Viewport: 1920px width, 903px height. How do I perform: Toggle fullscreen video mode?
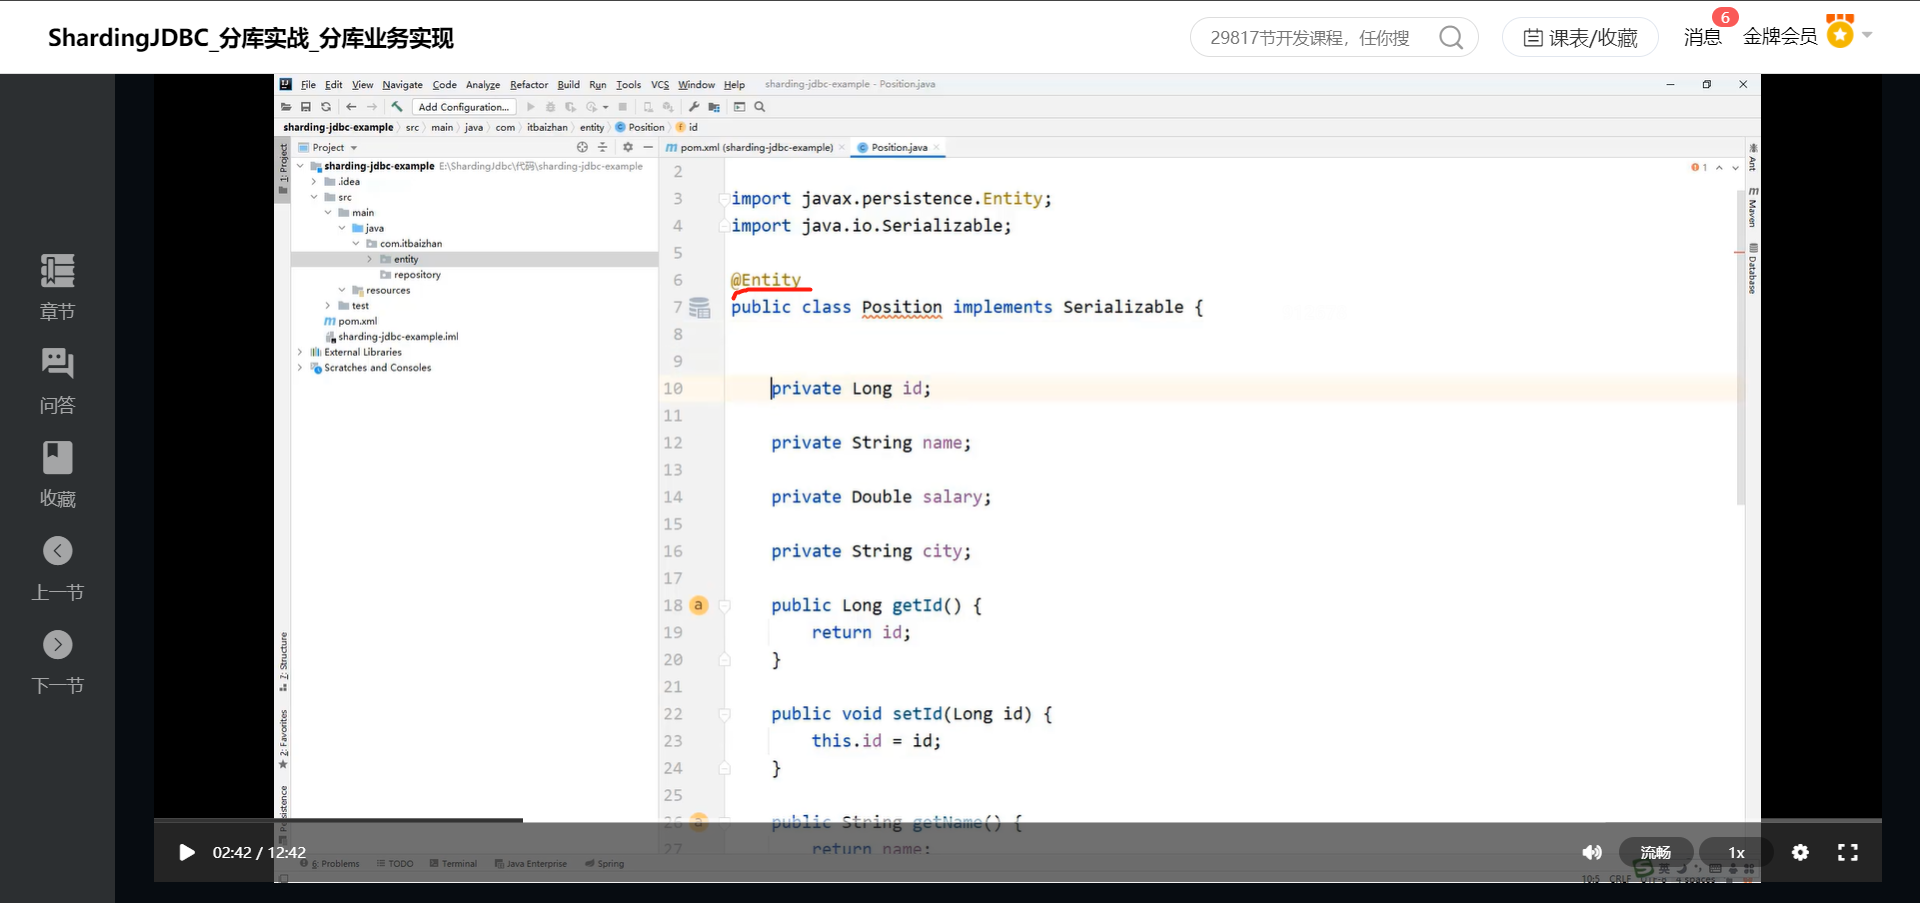click(1848, 852)
